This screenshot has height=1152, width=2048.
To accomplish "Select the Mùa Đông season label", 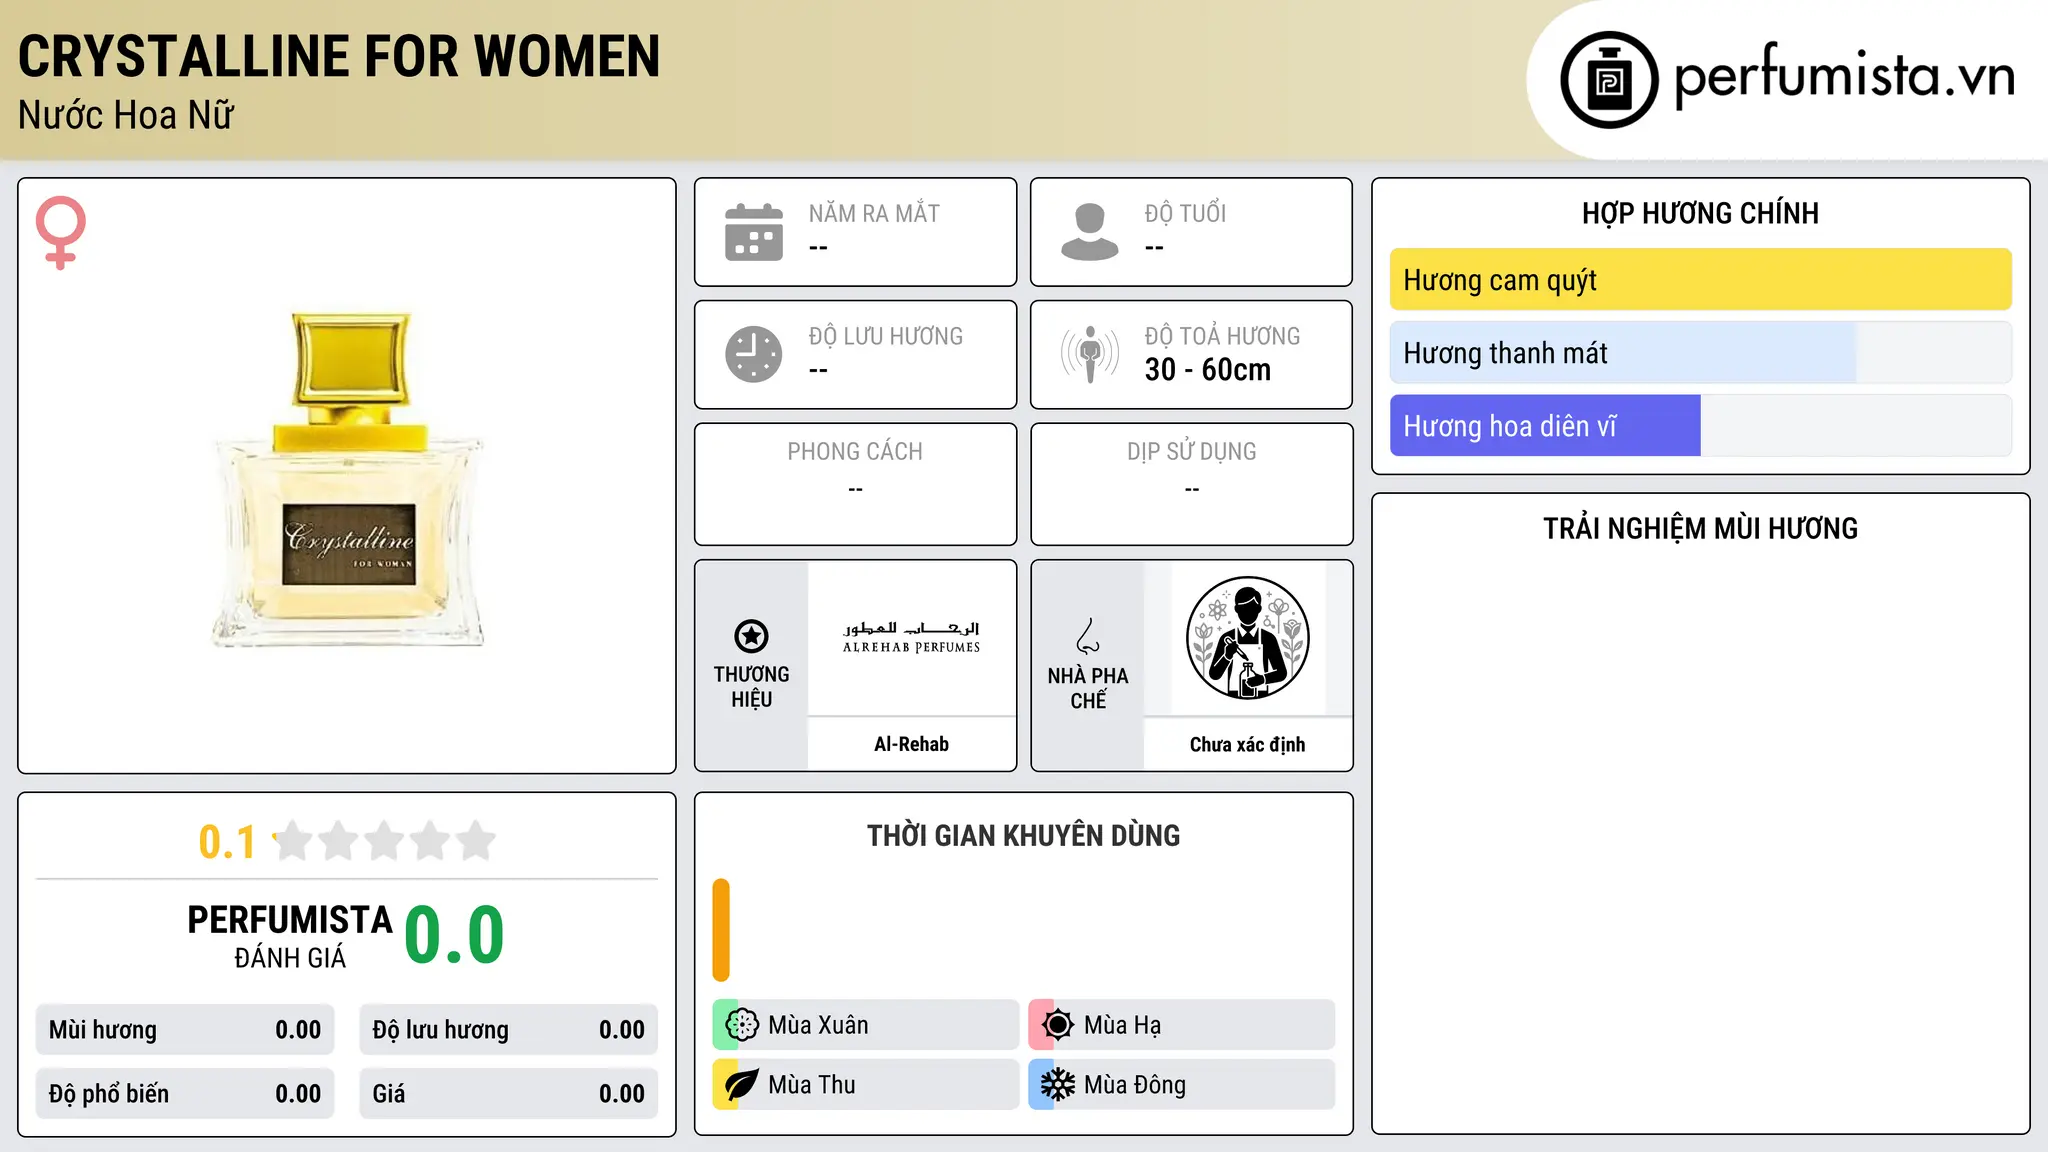I will point(1135,1085).
